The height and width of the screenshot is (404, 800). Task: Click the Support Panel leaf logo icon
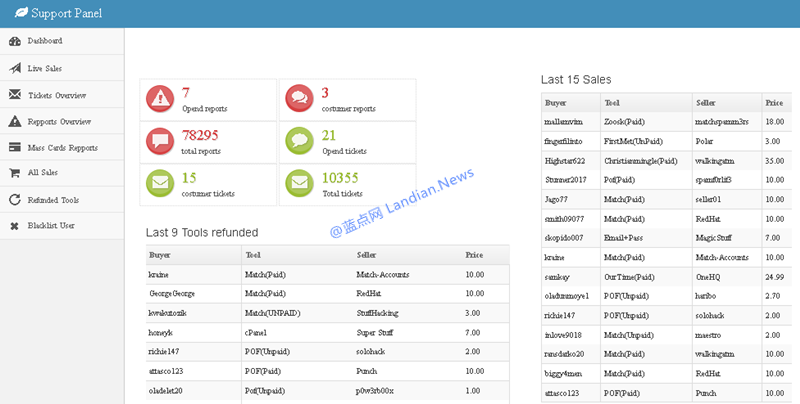(17, 14)
